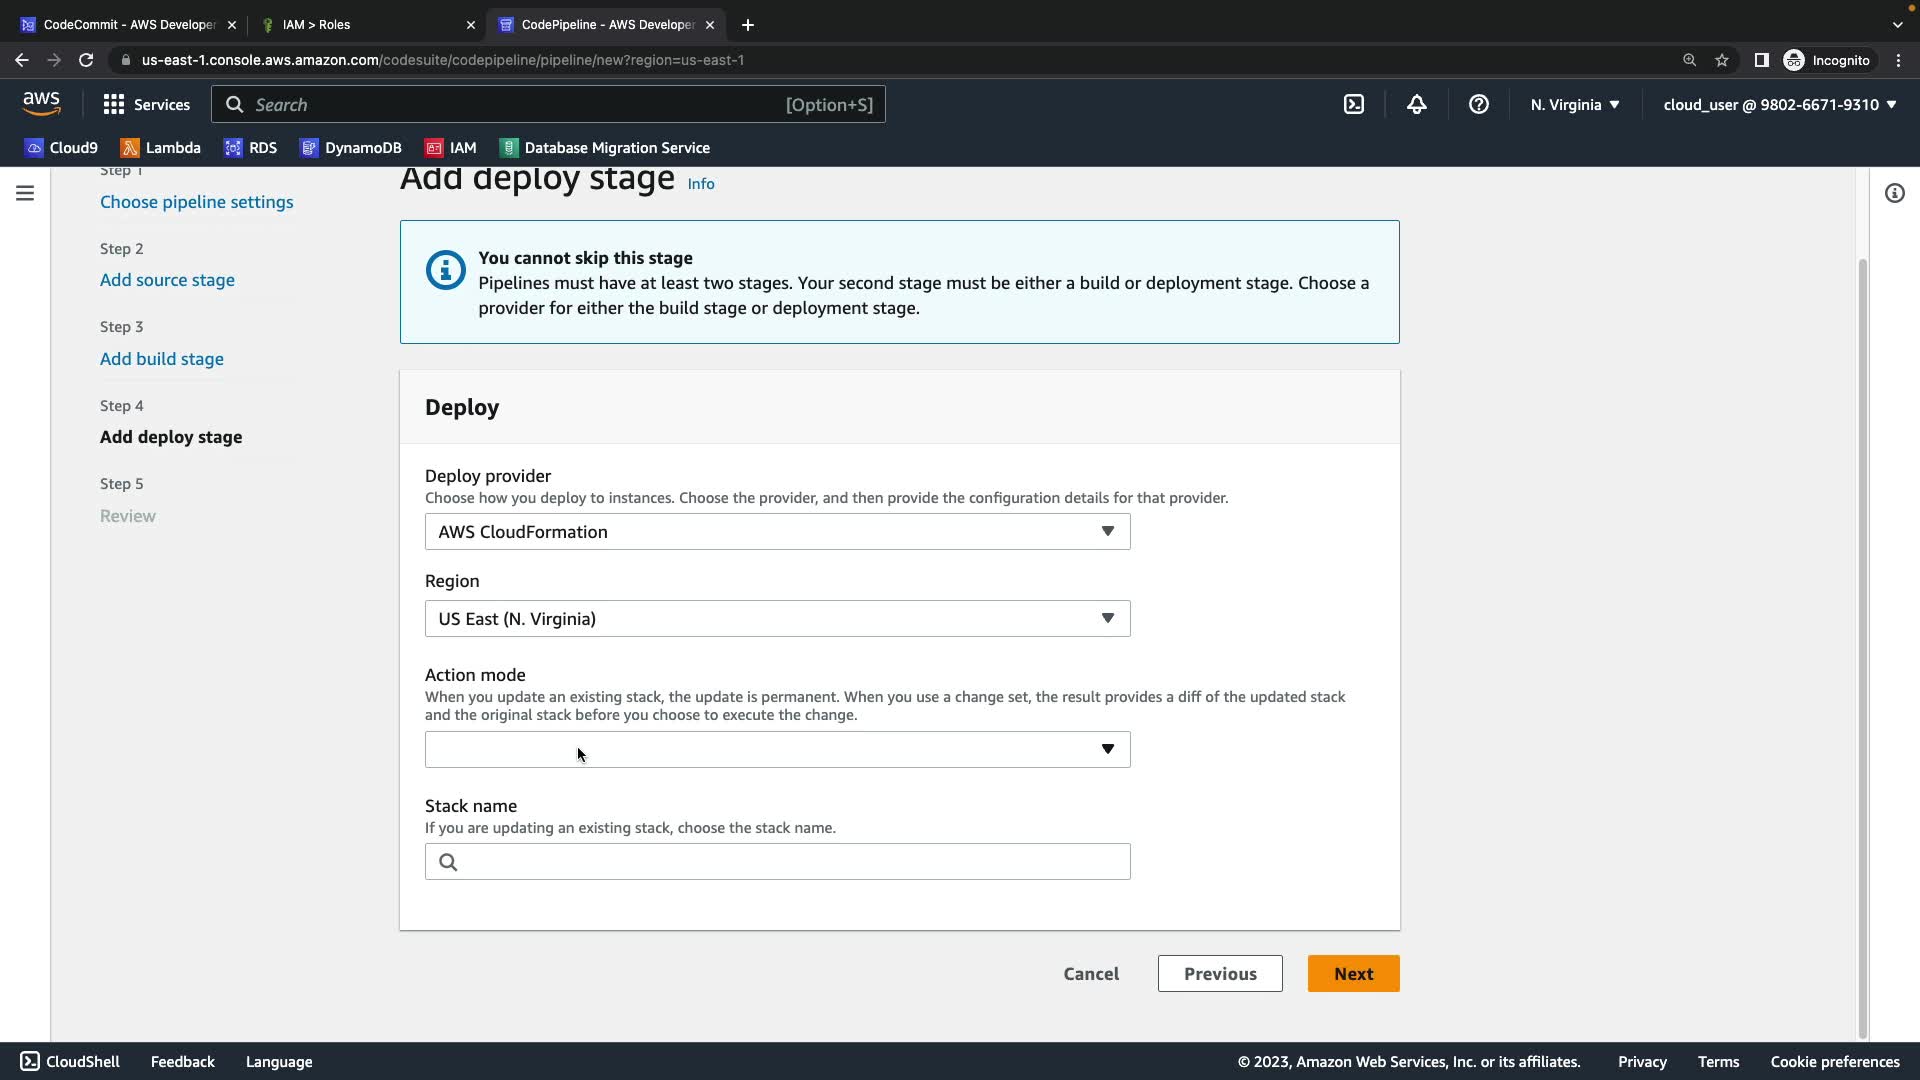Image resolution: width=1920 pixels, height=1080 pixels.
Task: Click the AWS logo home icon
Action: (41, 103)
